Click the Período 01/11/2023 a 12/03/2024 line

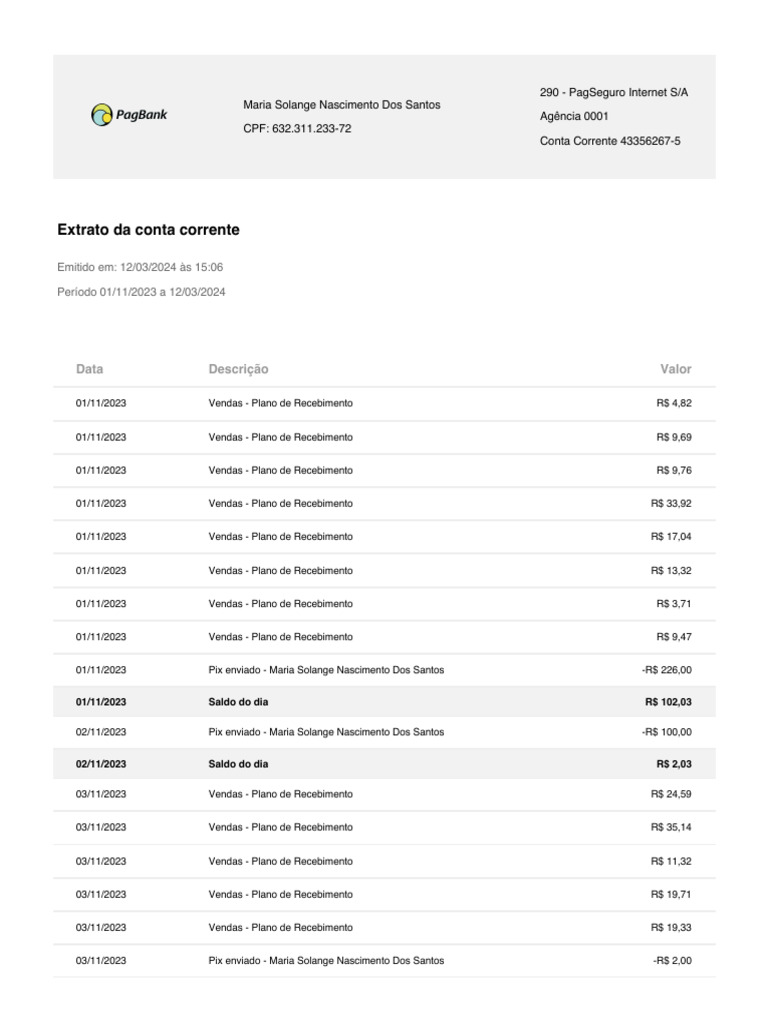[x=141, y=292]
